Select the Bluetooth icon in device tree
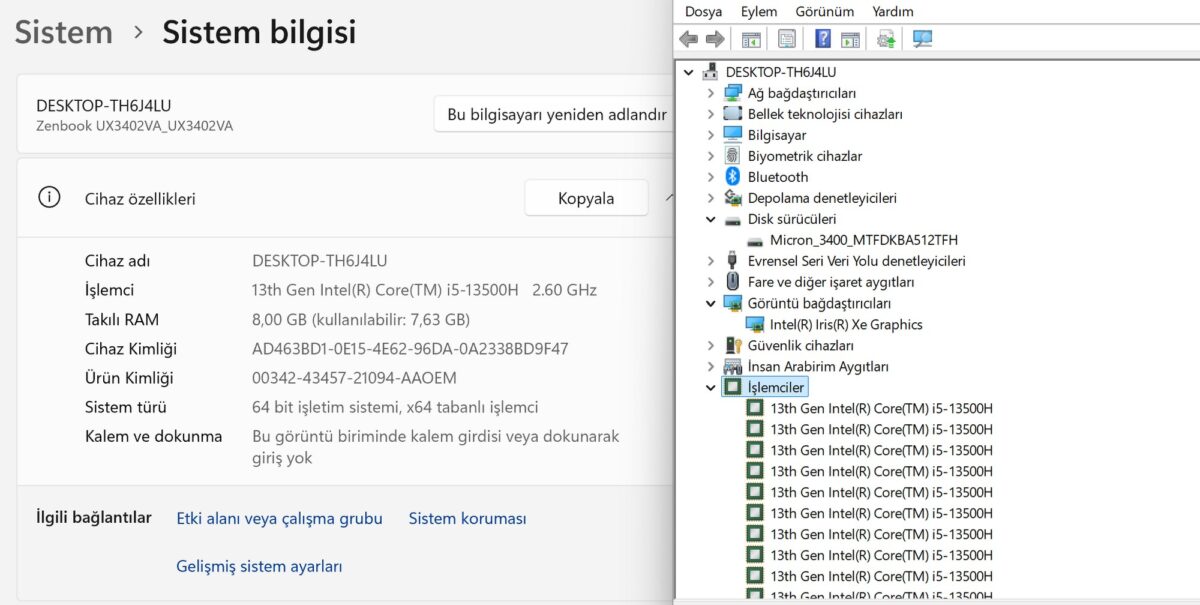The height and width of the screenshot is (605, 1200). (x=733, y=177)
